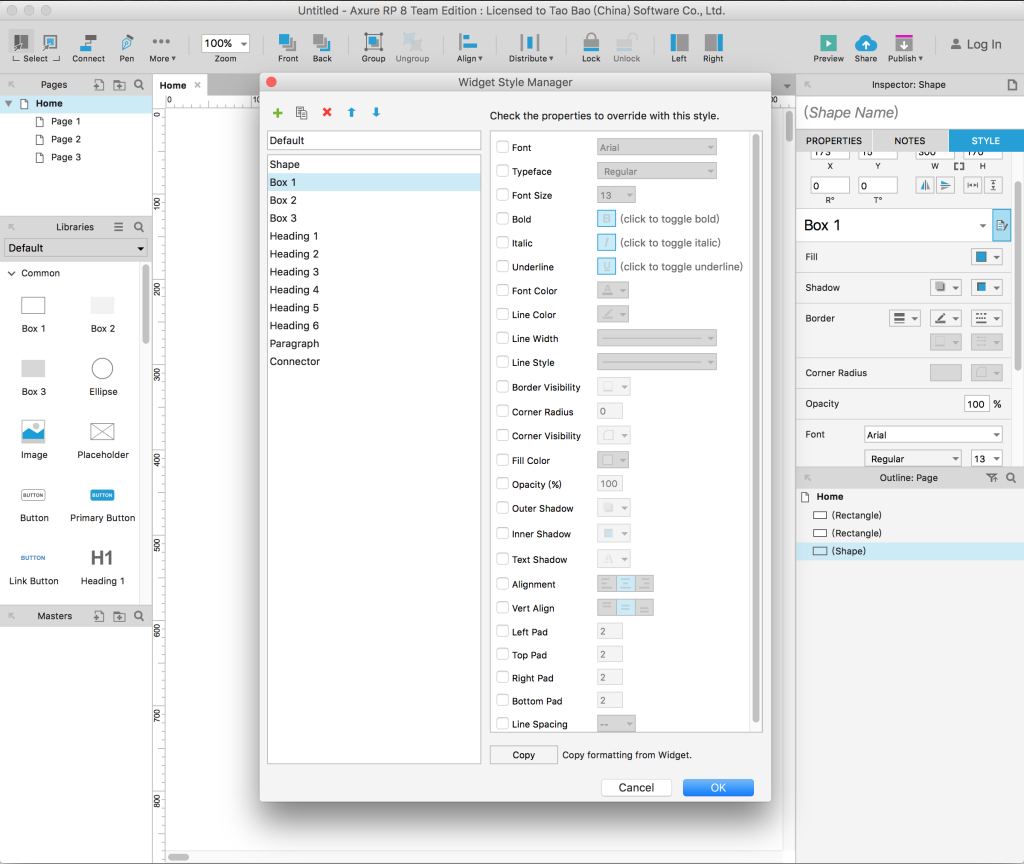This screenshot has height=864, width=1024.
Task: Lock the selected widget
Action: coord(591,48)
